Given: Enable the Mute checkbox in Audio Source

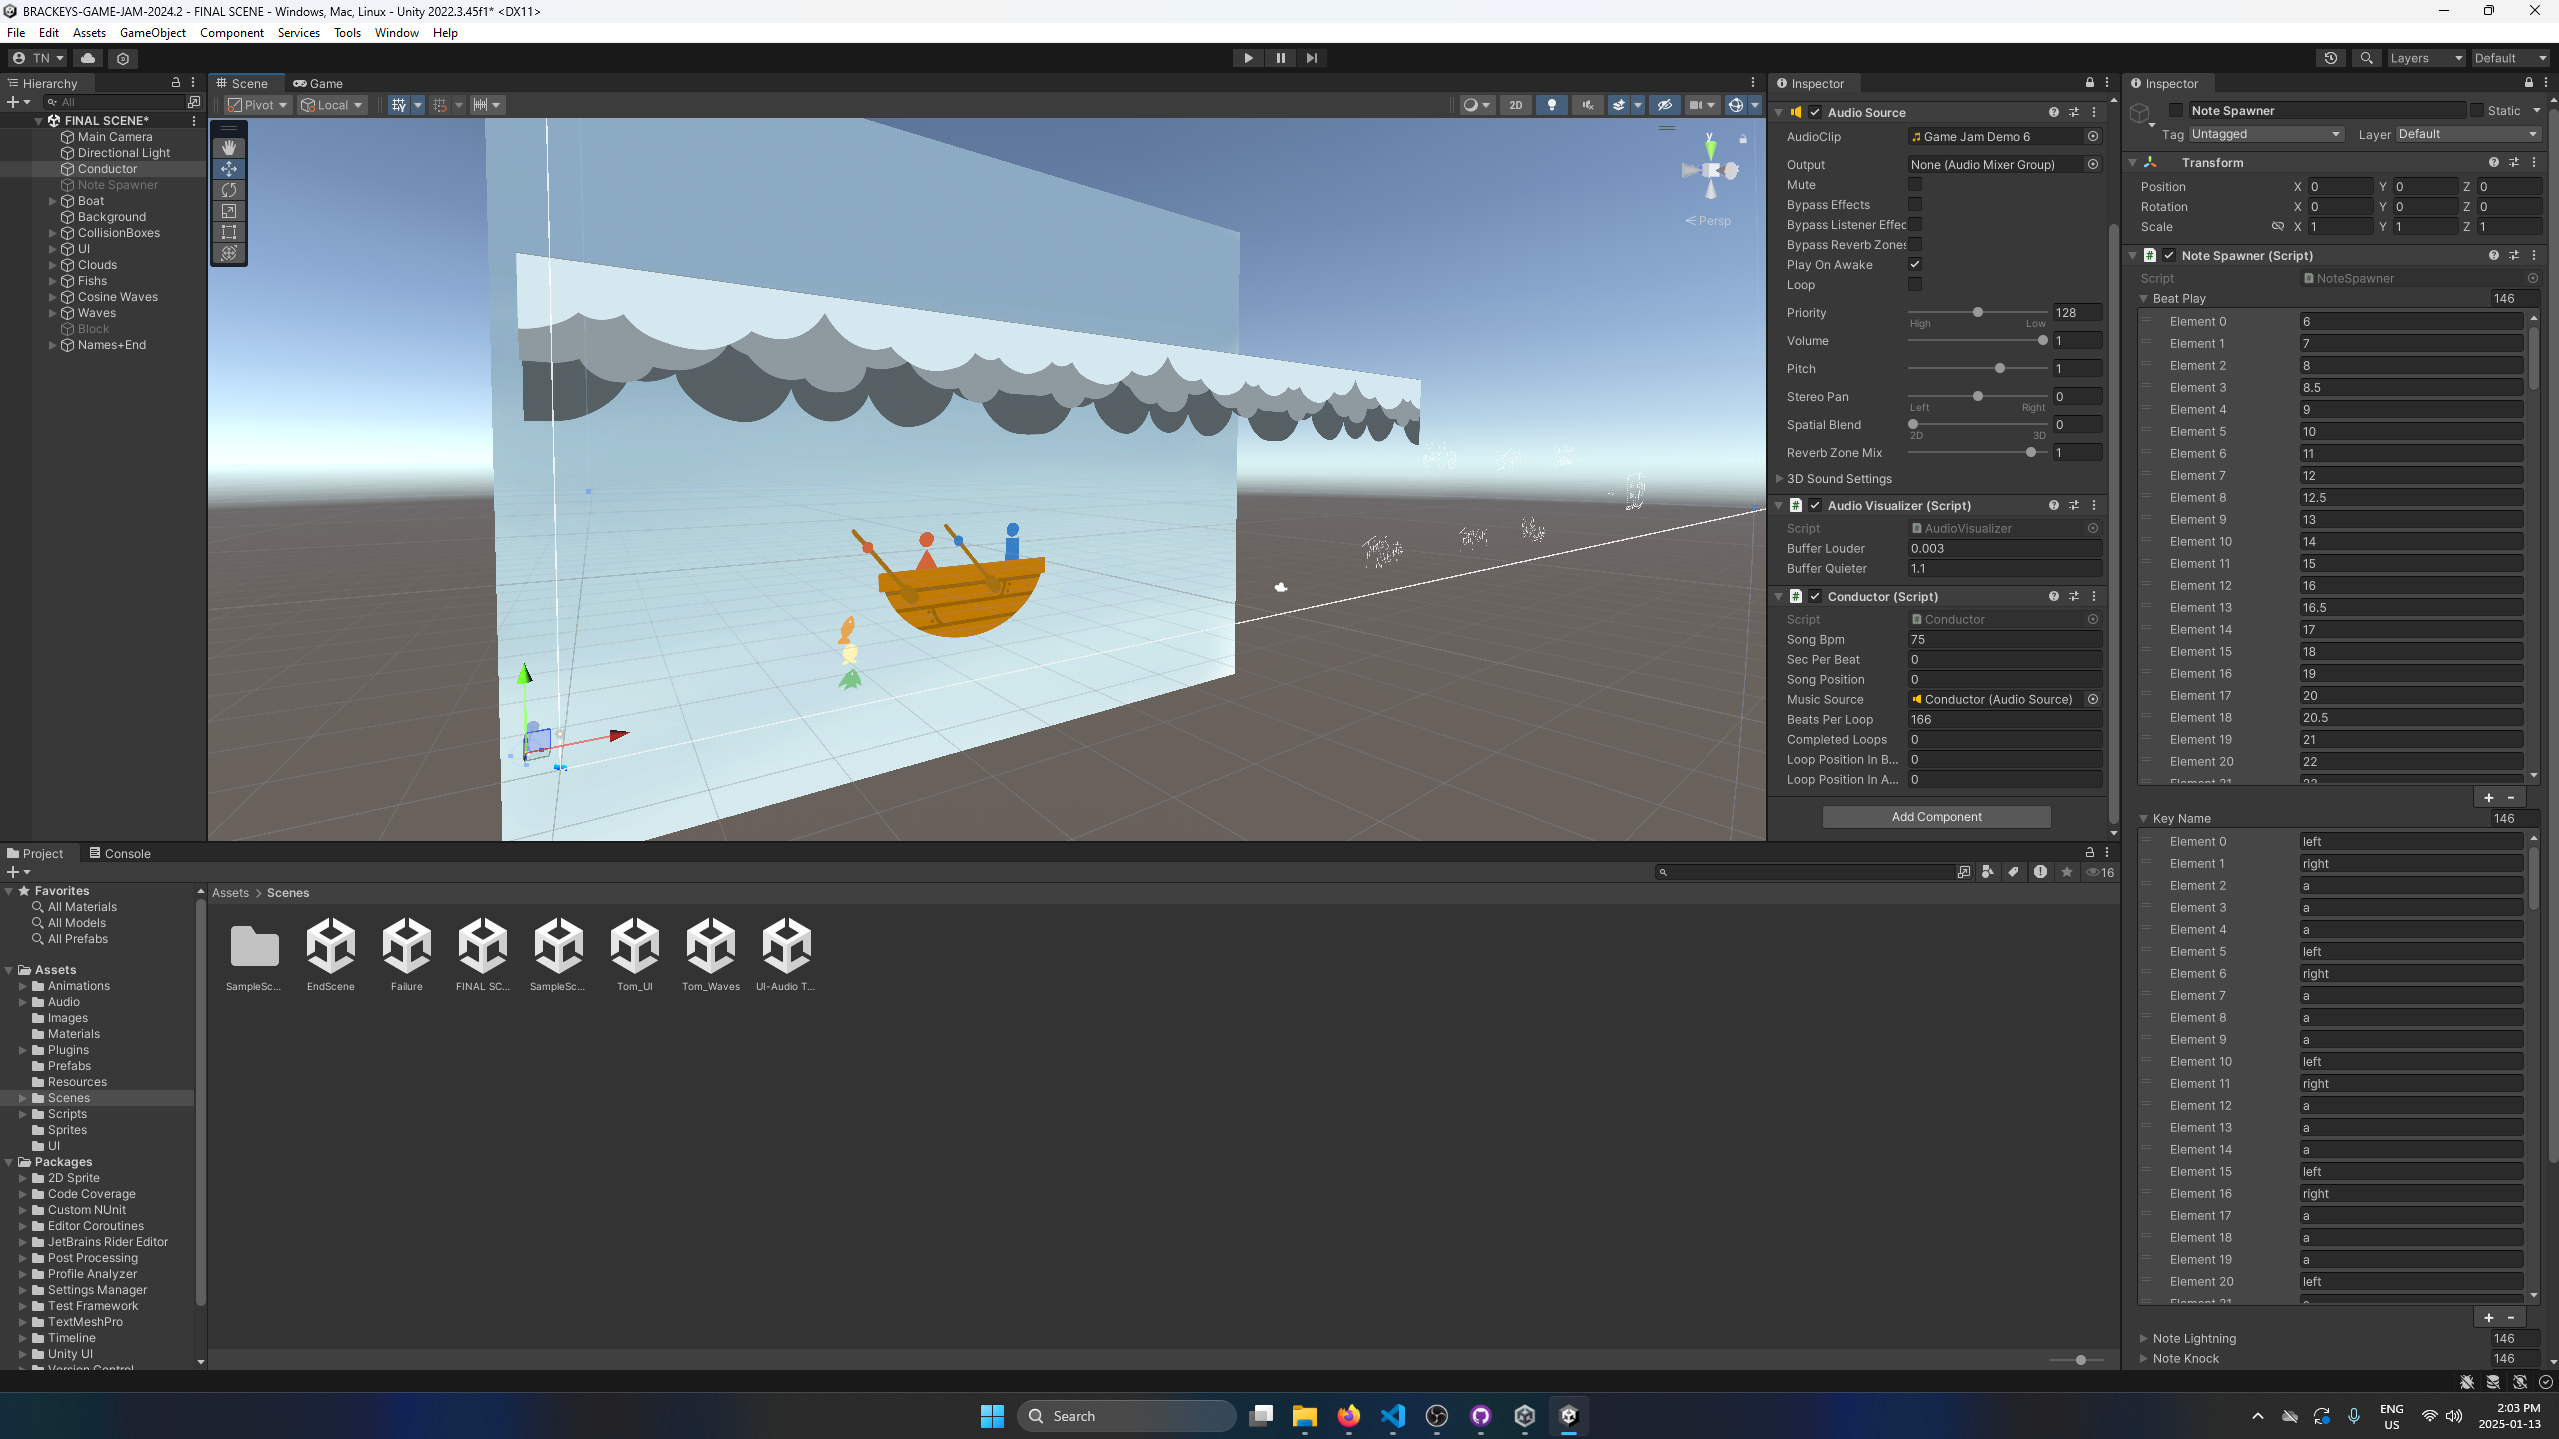Looking at the screenshot, I should pos(1915,185).
